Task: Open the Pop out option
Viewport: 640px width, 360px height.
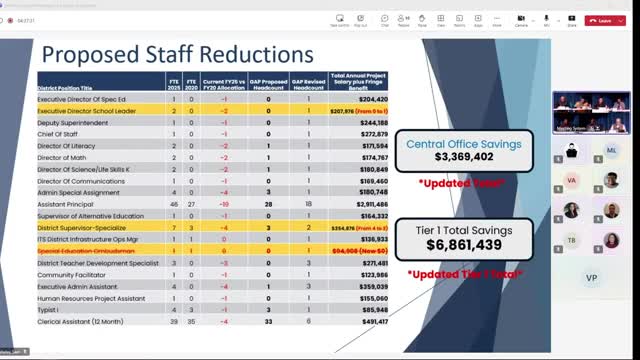Action: 360,20
